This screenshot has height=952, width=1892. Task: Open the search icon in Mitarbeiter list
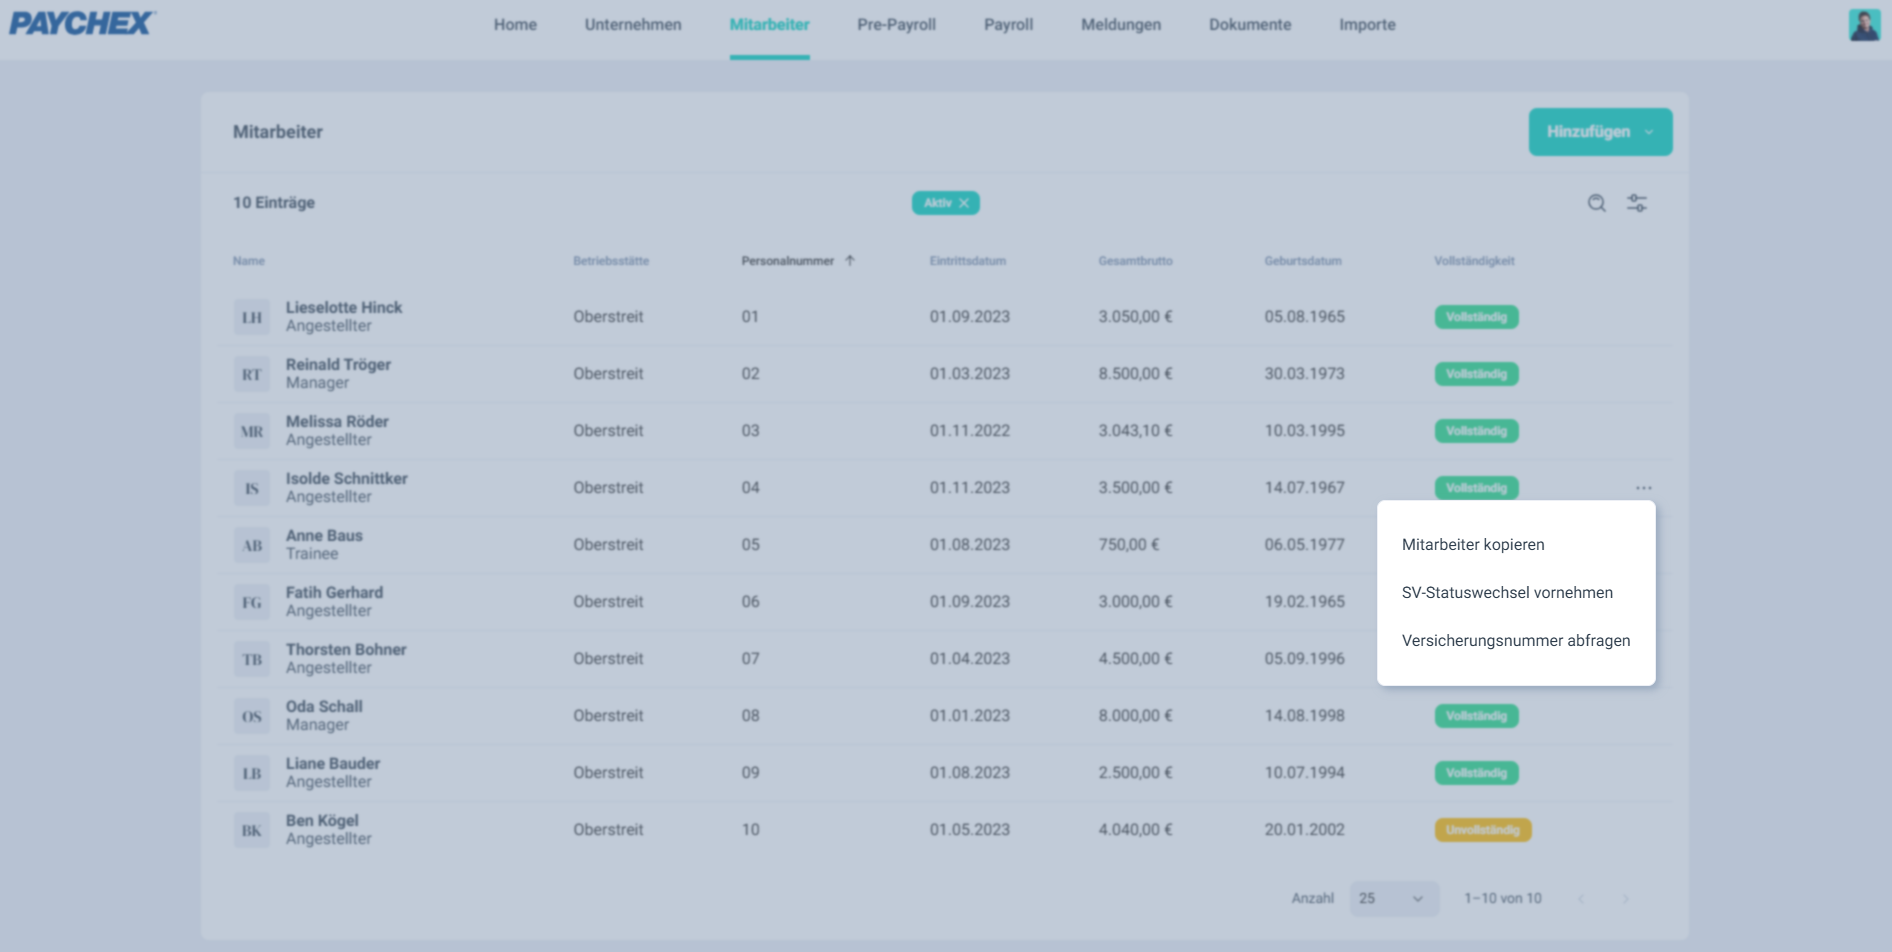[1597, 203]
